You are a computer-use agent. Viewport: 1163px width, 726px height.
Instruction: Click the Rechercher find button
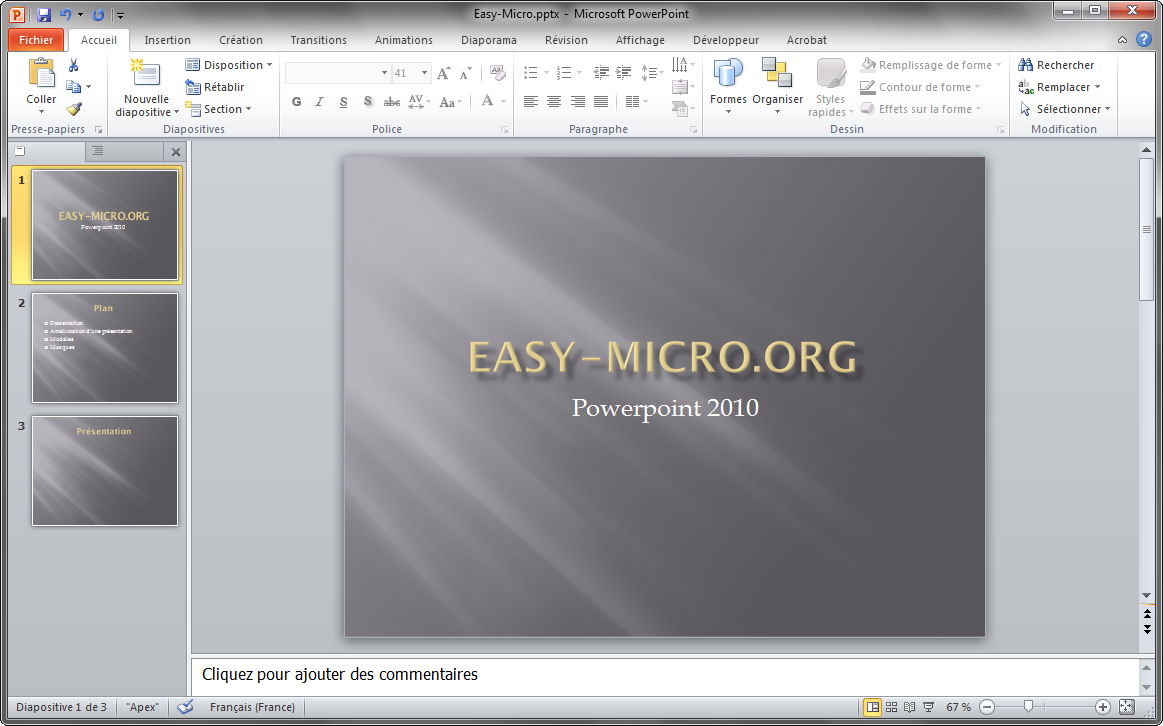pos(1056,65)
